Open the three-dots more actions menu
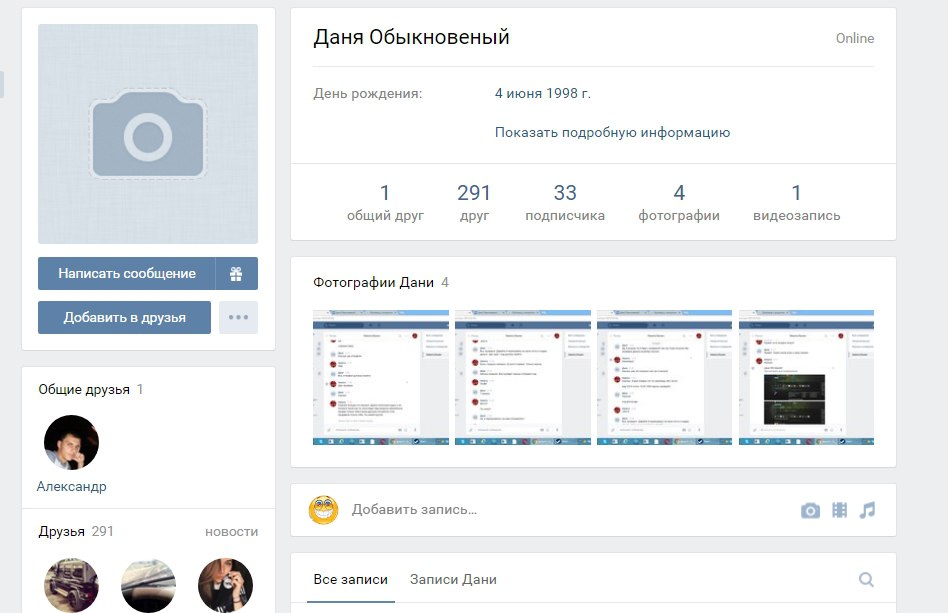 pyautogui.click(x=238, y=317)
